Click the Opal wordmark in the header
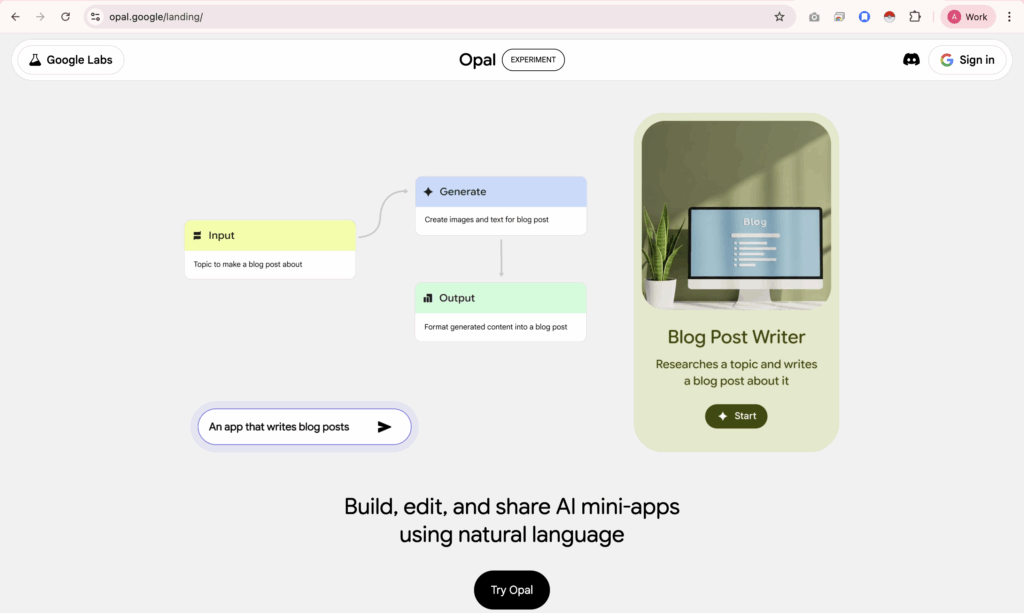Viewport: 1024px width, 613px height. (477, 59)
